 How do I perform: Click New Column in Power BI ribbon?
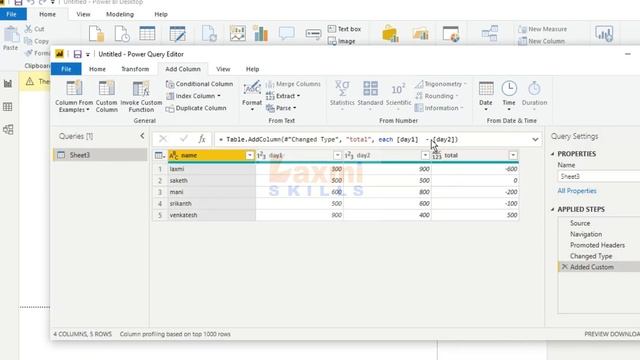pos(541,41)
